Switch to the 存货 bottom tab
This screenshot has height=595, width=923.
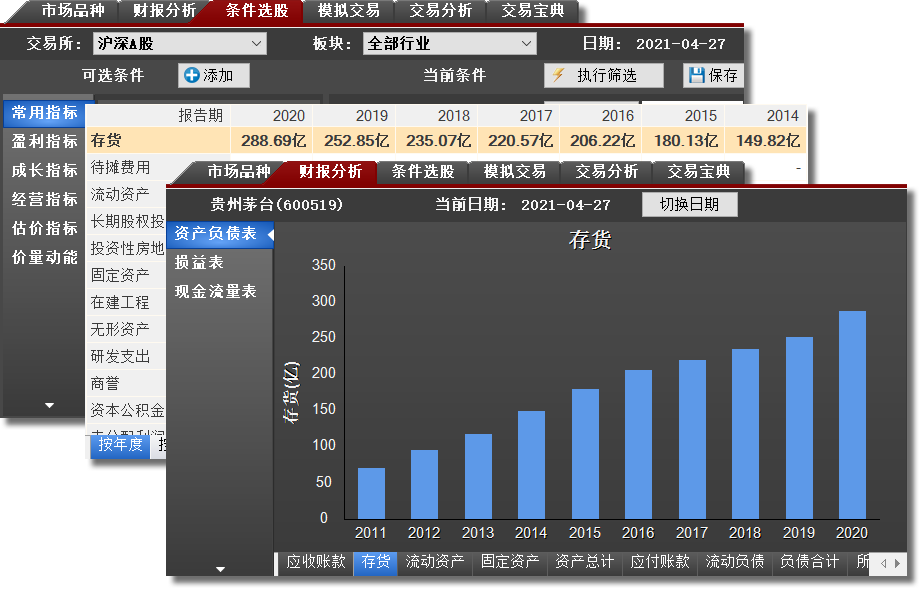(376, 562)
